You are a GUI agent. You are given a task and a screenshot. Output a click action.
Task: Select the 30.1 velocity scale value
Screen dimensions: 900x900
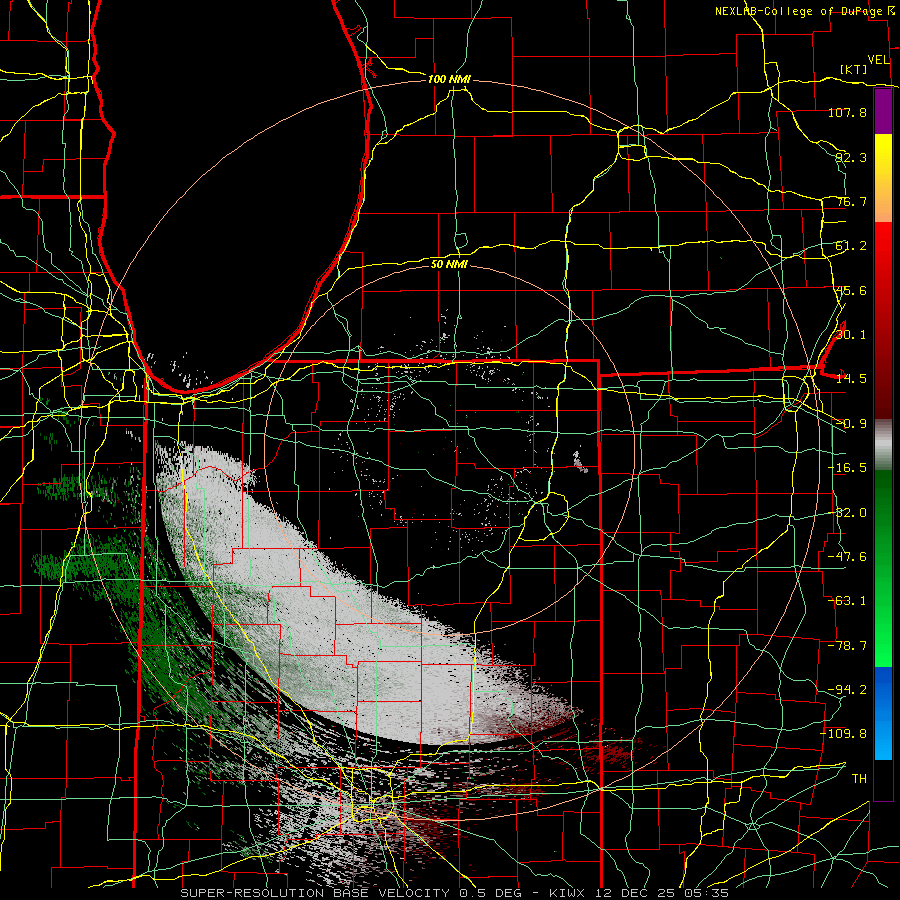coord(851,335)
